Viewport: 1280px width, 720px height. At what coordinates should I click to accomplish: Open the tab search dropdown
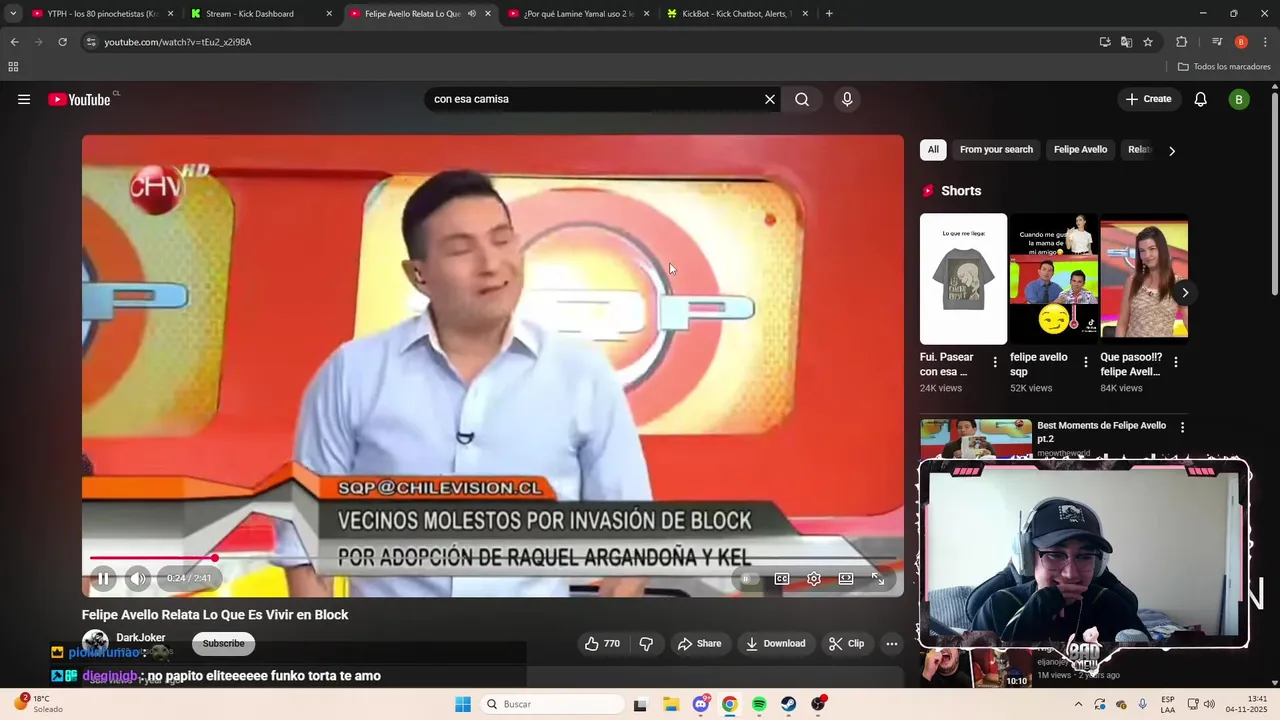click(x=13, y=14)
